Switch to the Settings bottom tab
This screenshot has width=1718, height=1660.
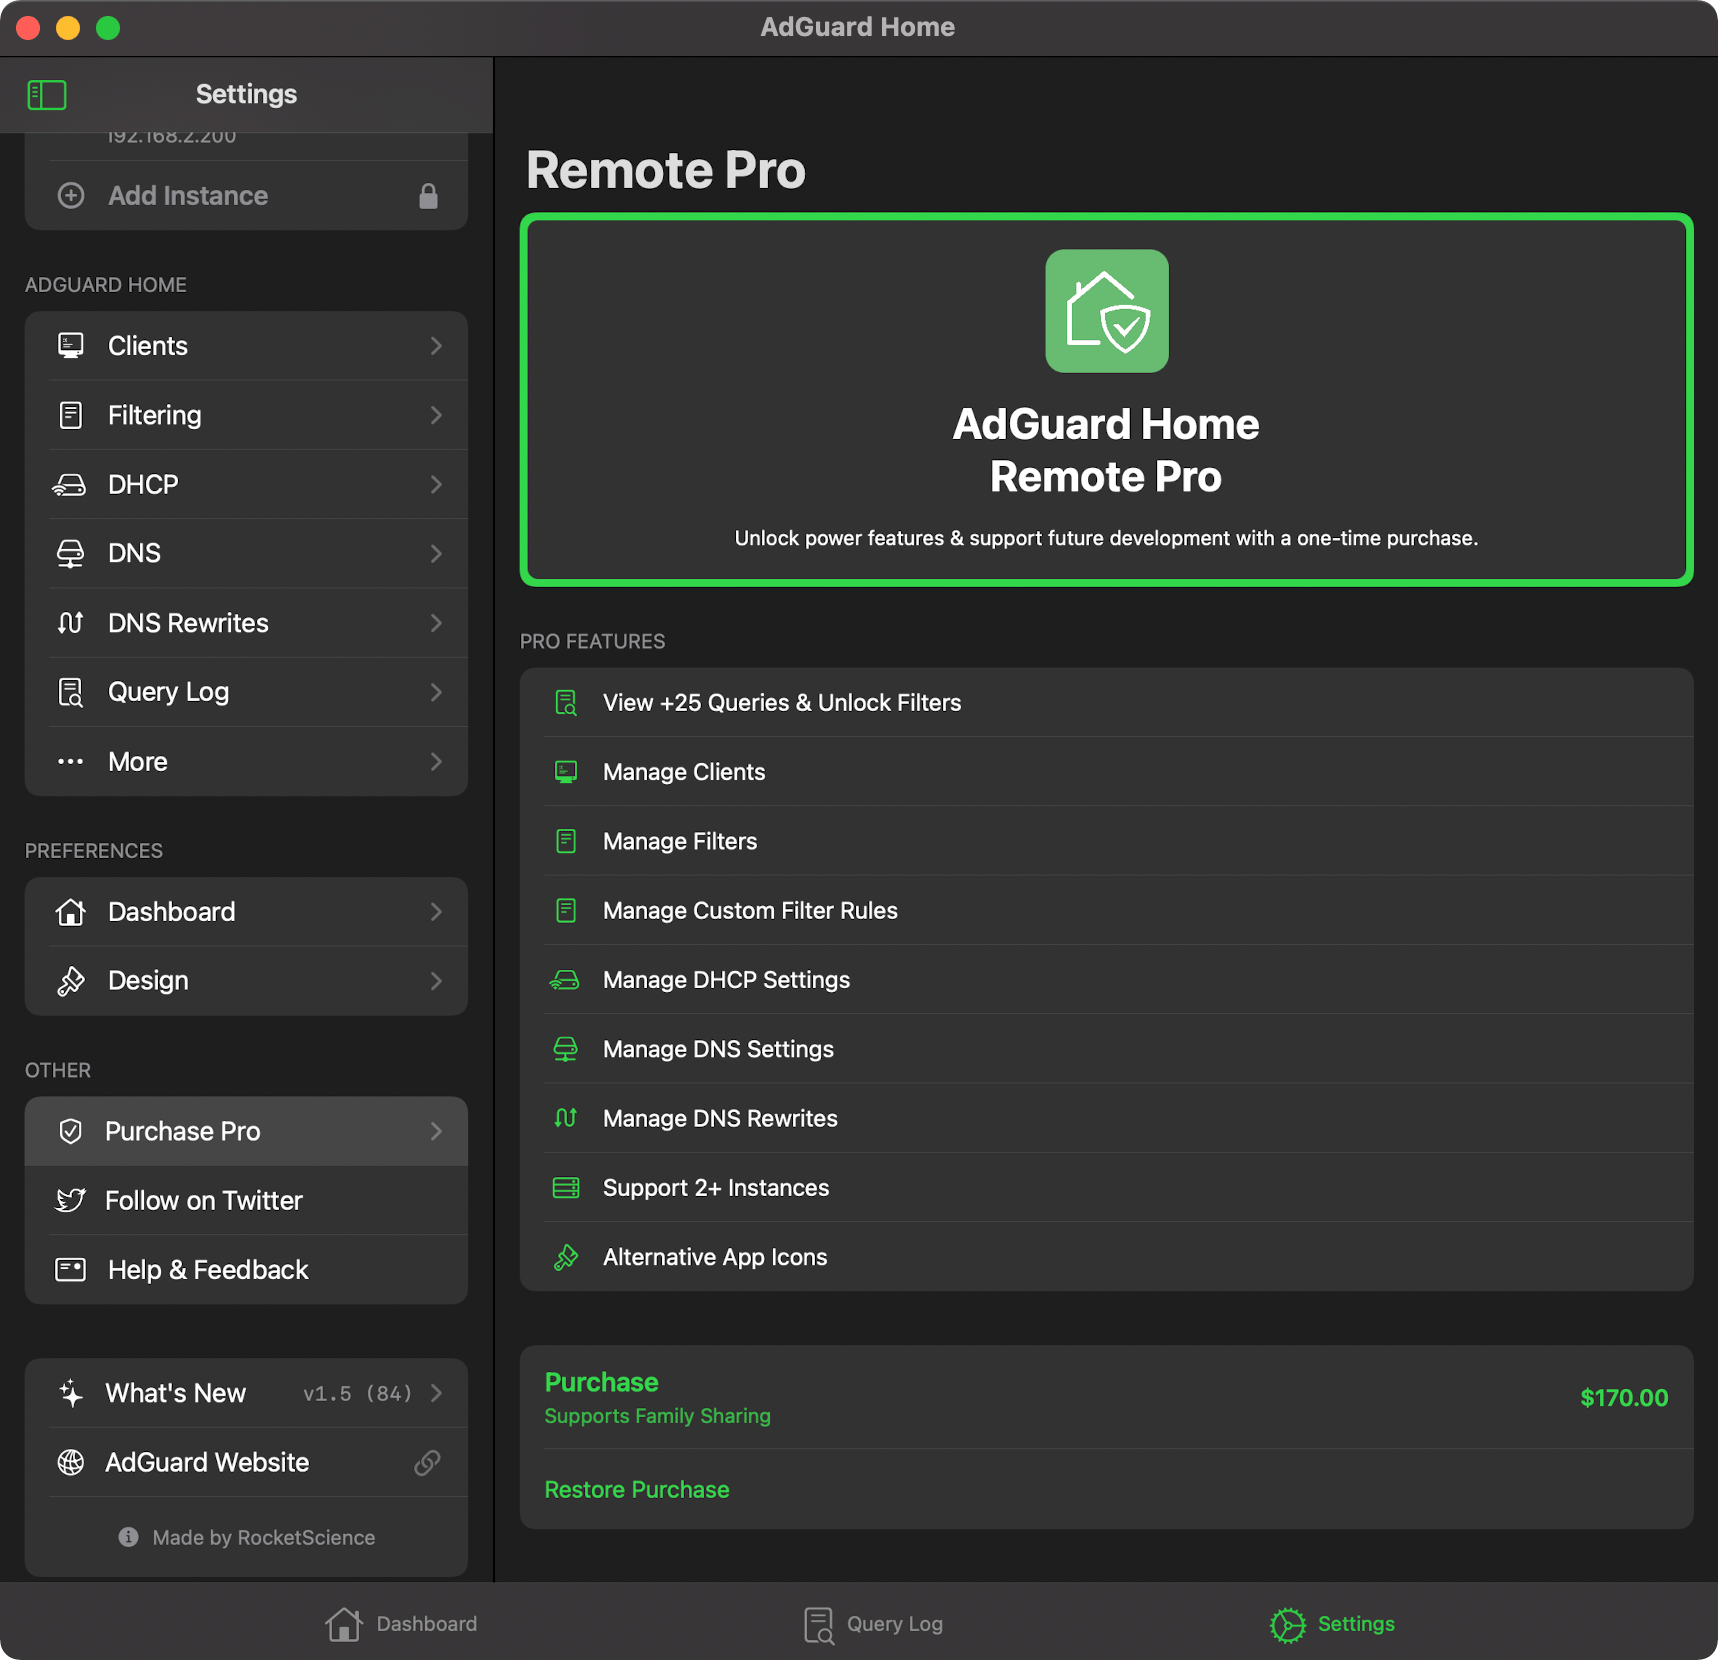1332,1624
